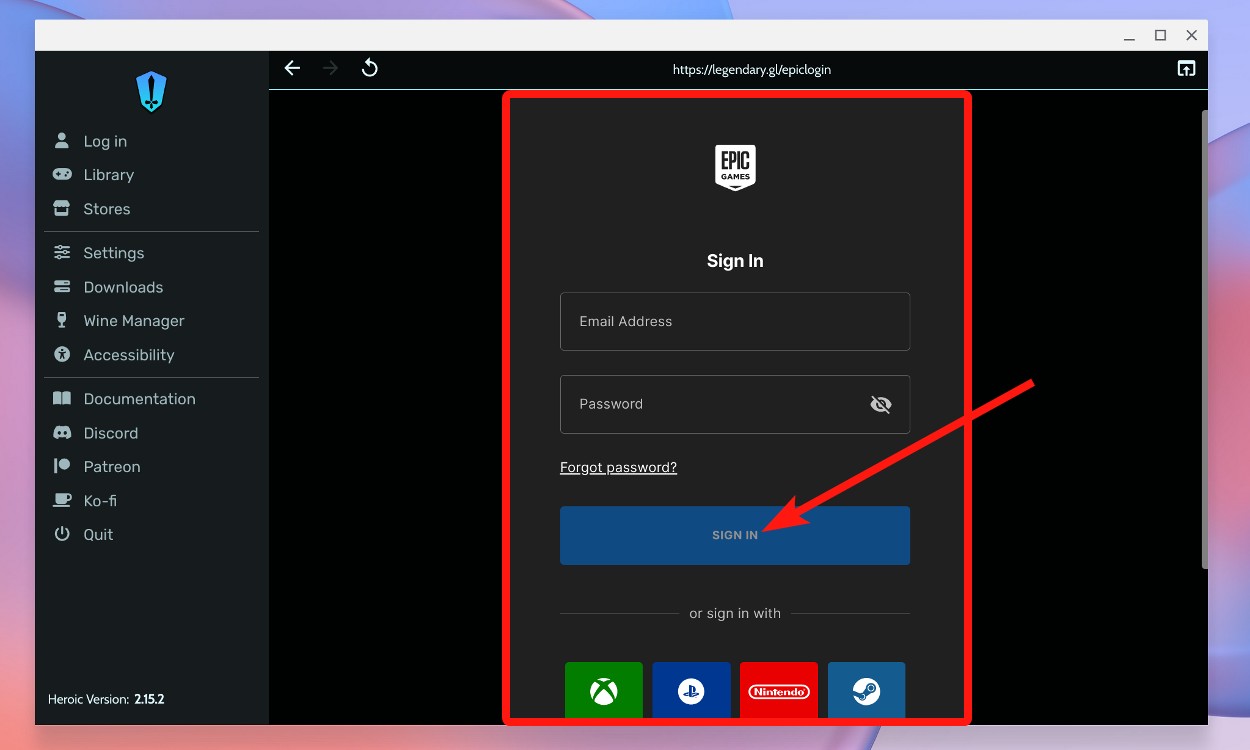1250x750 pixels.
Task: Open the Forgot password link
Action: point(618,467)
